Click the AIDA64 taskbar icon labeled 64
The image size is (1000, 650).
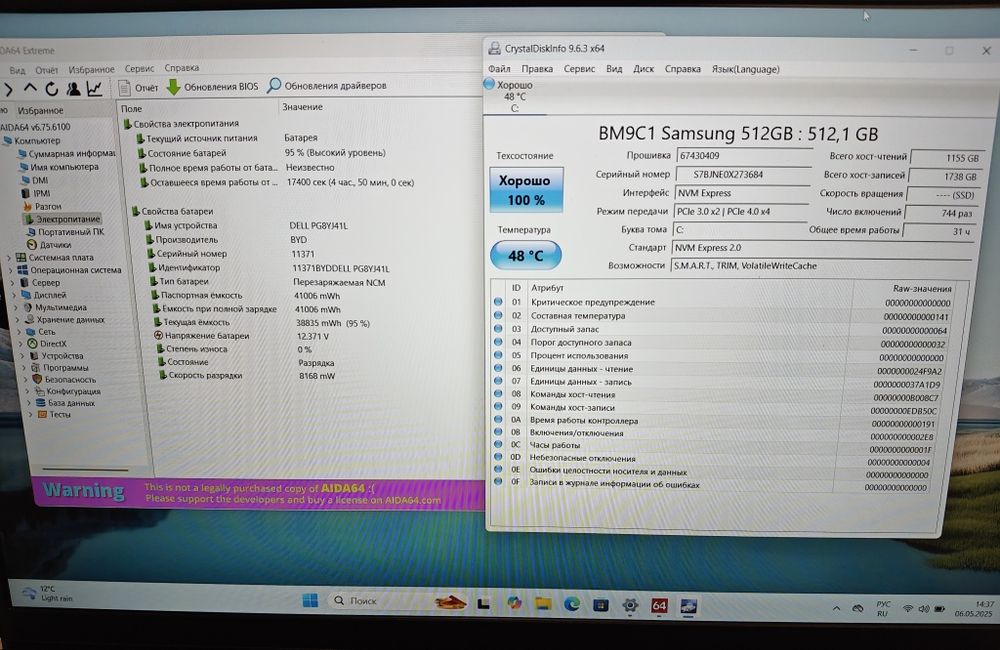click(x=659, y=605)
